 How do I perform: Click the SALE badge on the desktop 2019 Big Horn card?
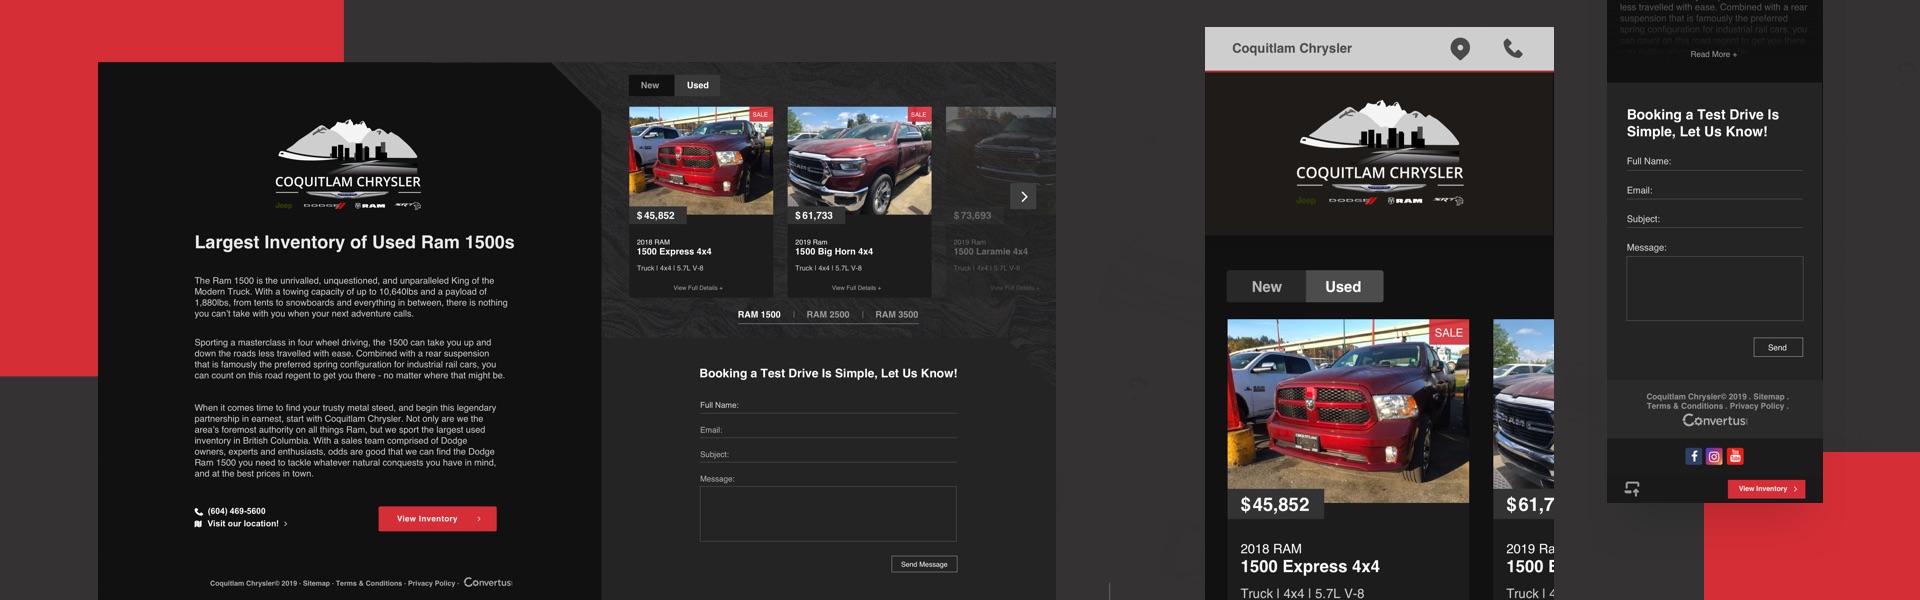coord(918,115)
